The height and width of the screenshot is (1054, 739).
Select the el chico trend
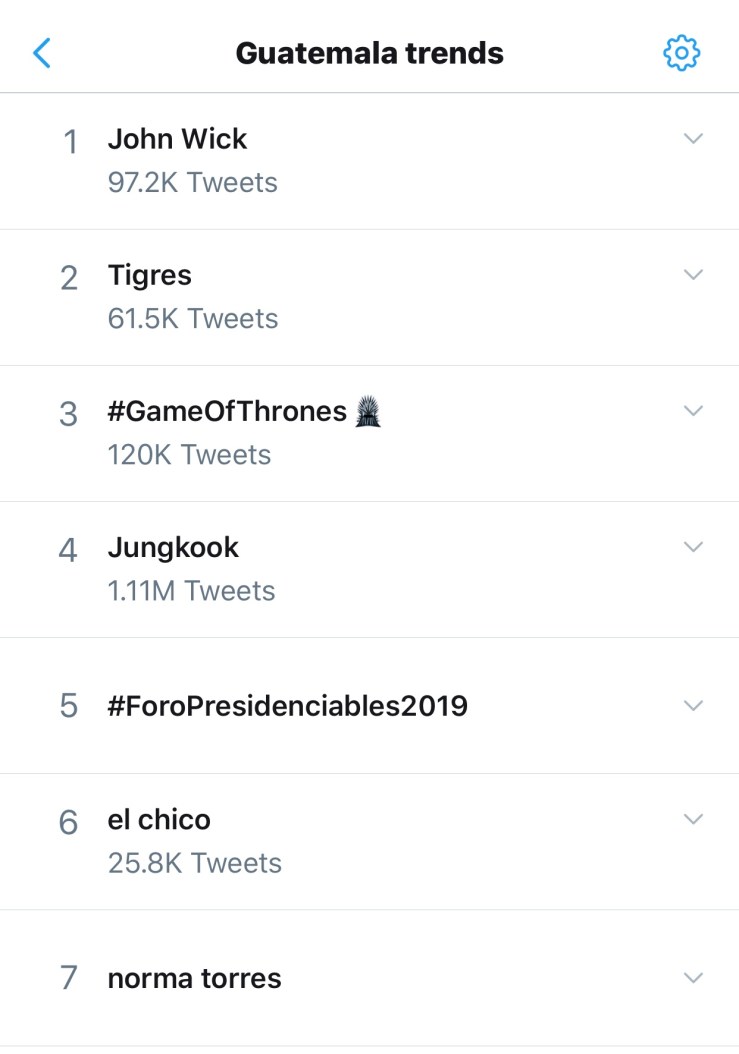click(159, 820)
